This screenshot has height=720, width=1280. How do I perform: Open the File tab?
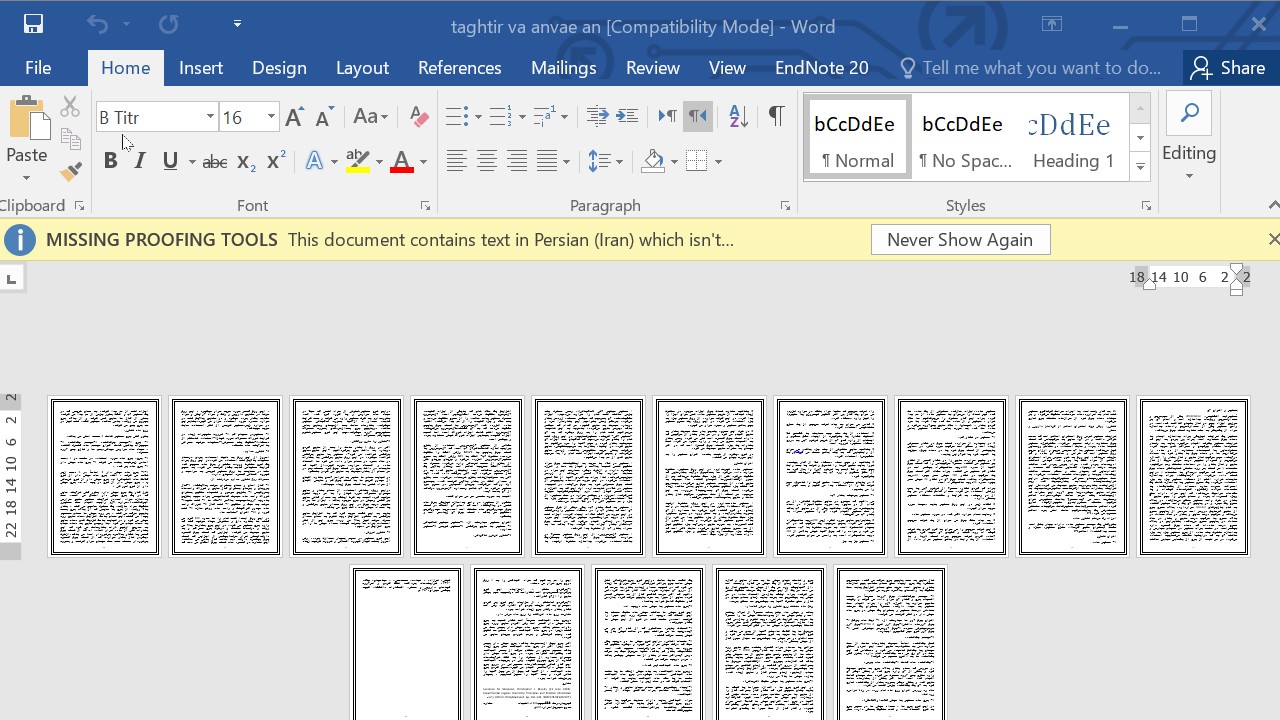[38, 68]
